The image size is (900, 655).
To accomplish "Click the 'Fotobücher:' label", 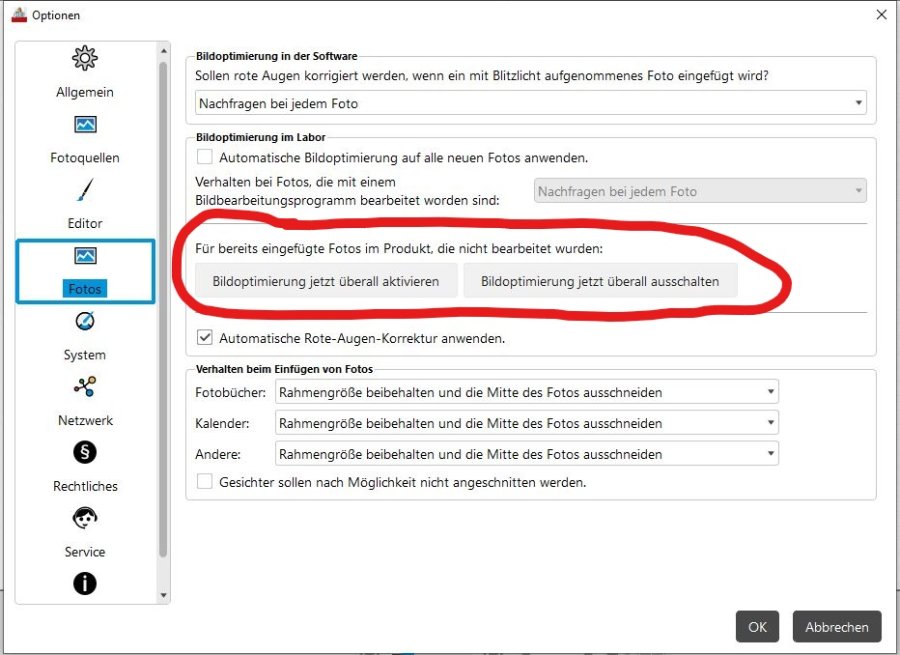I will tap(231, 393).
